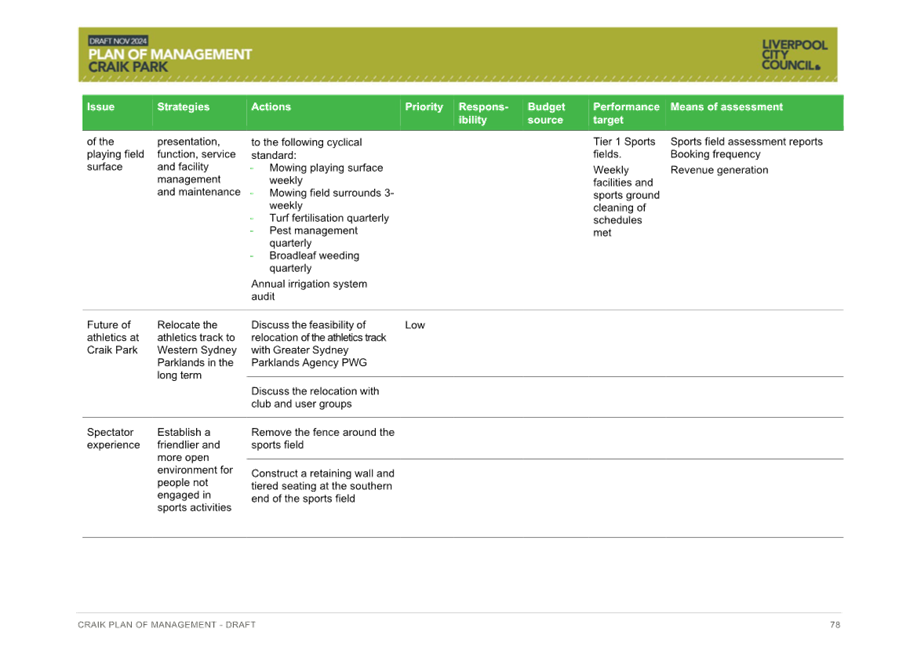Click 'Weekly facilities and sports ground cleaning' text
The height and width of the screenshot is (648, 917).
pos(626,201)
